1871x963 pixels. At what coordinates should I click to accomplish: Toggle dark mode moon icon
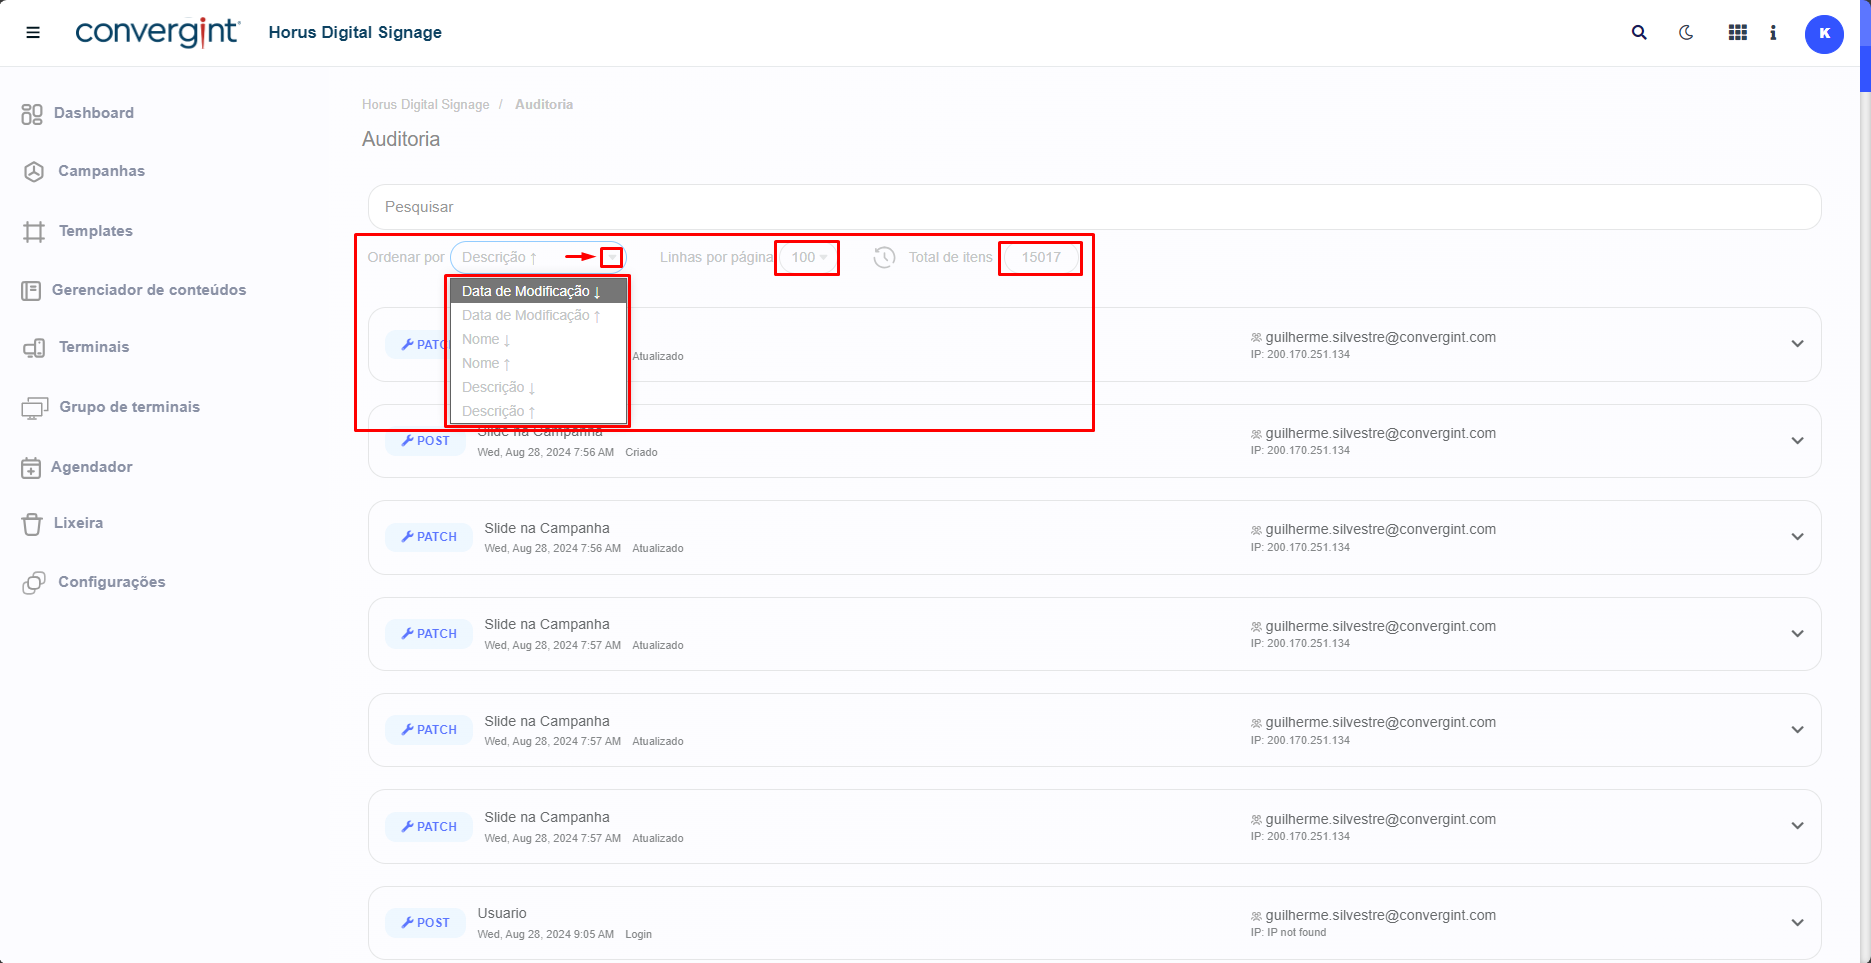(x=1686, y=33)
